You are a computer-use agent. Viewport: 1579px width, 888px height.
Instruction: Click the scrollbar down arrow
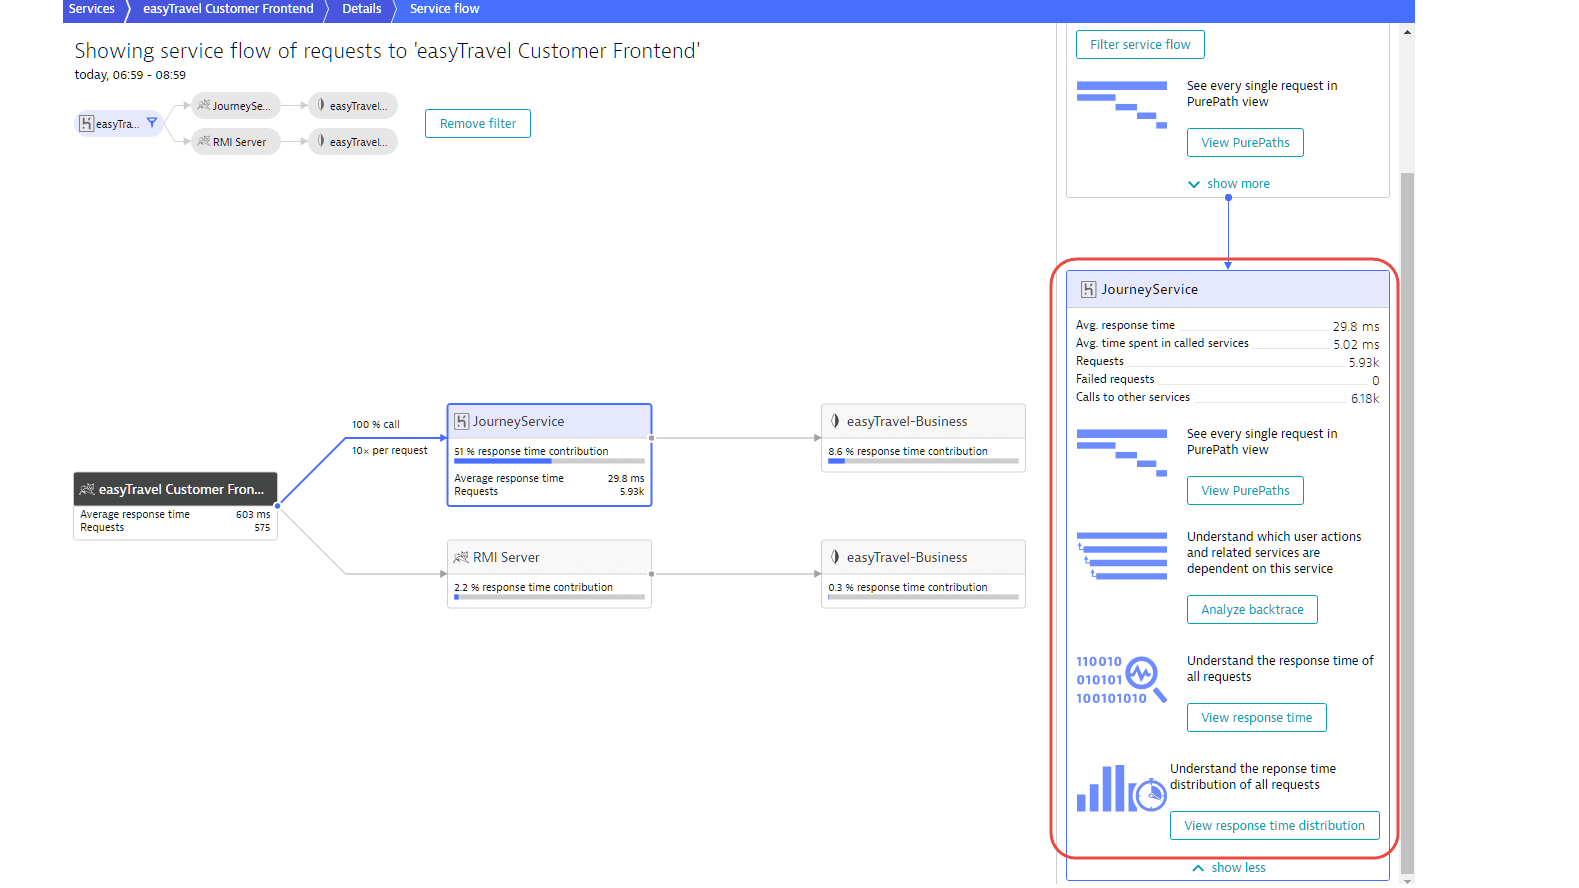point(1408,881)
